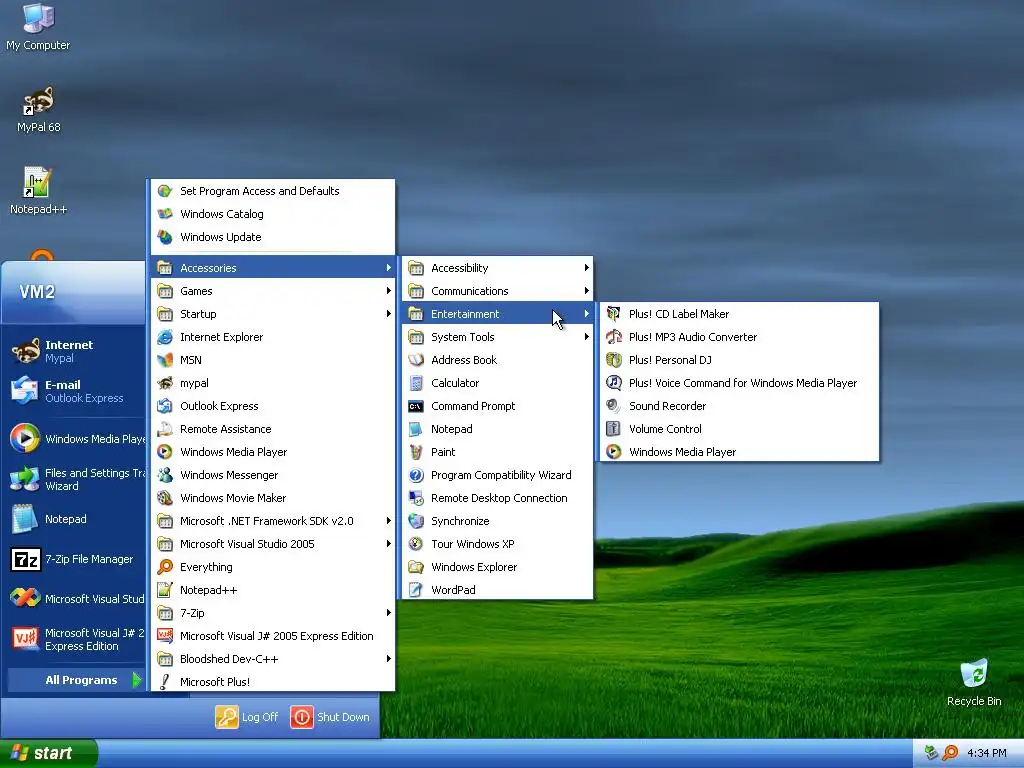The height and width of the screenshot is (768, 1024).
Task: Click the Everything search icon
Action: tap(165, 567)
